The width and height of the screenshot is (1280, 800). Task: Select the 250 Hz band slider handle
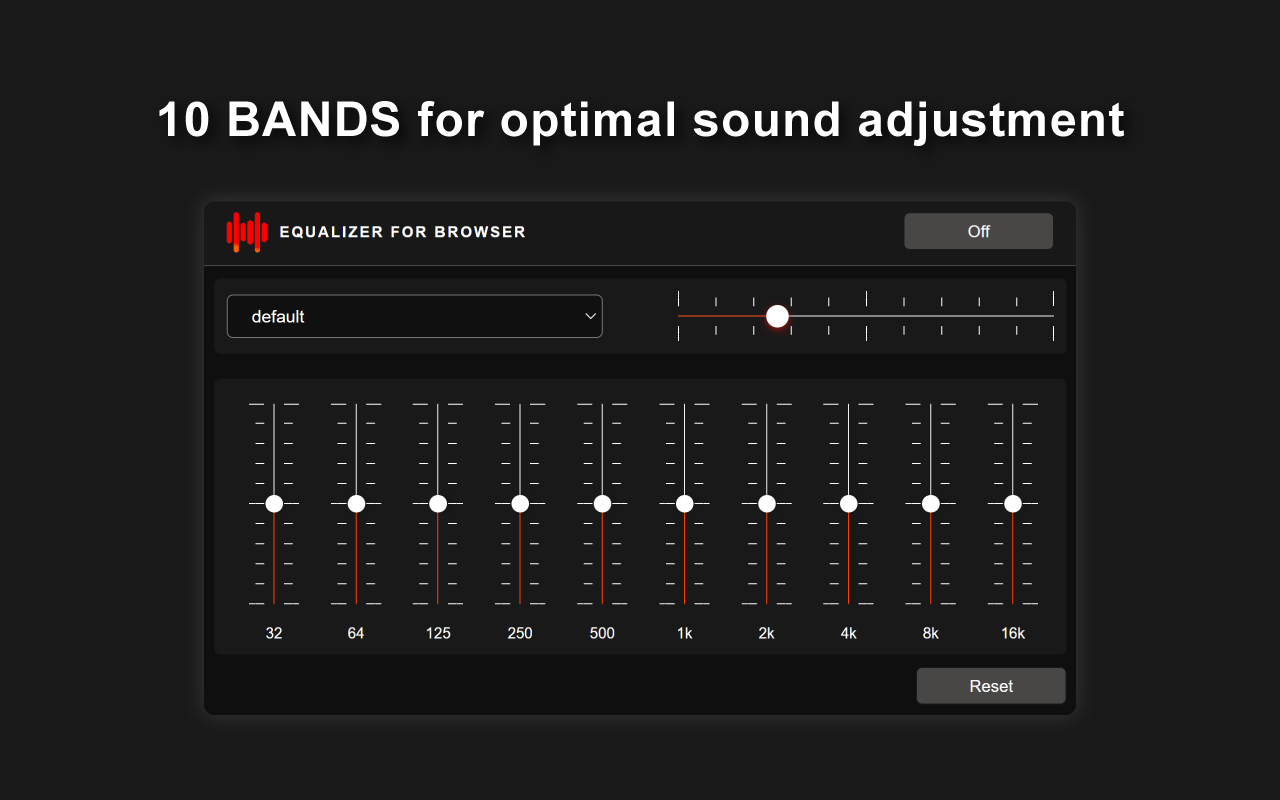(x=520, y=504)
